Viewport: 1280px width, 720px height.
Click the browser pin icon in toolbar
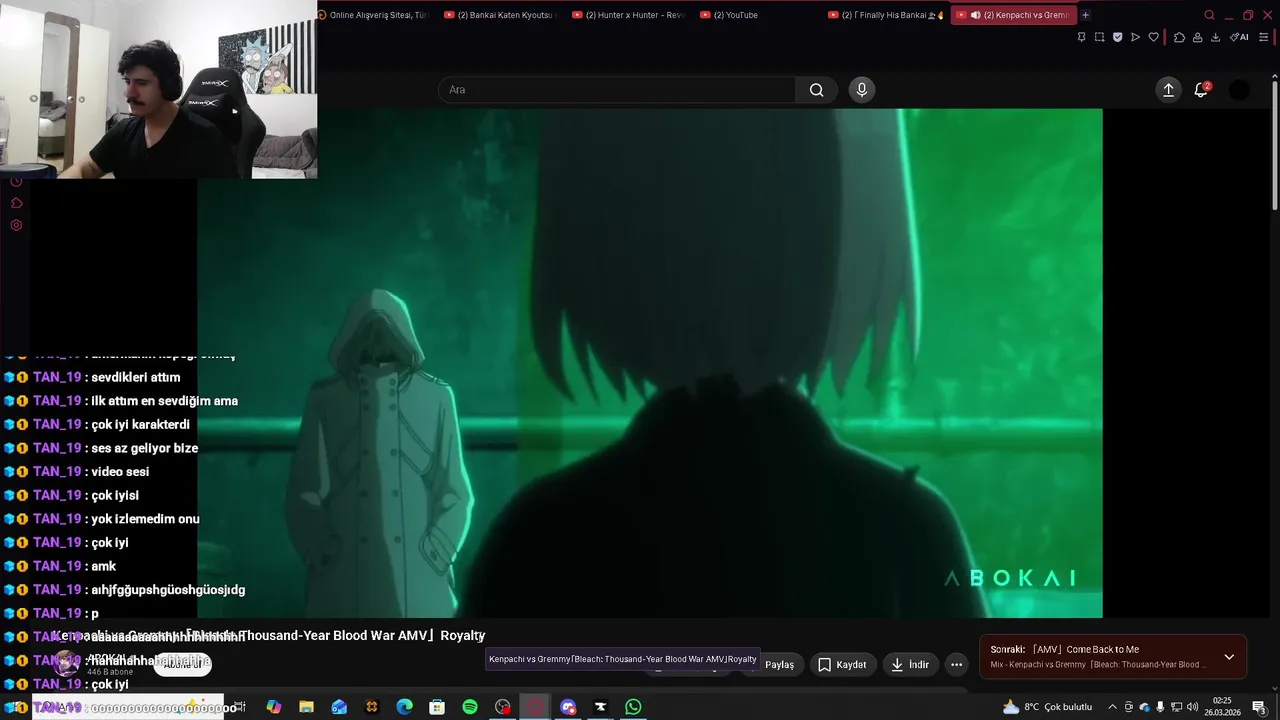click(x=1081, y=37)
